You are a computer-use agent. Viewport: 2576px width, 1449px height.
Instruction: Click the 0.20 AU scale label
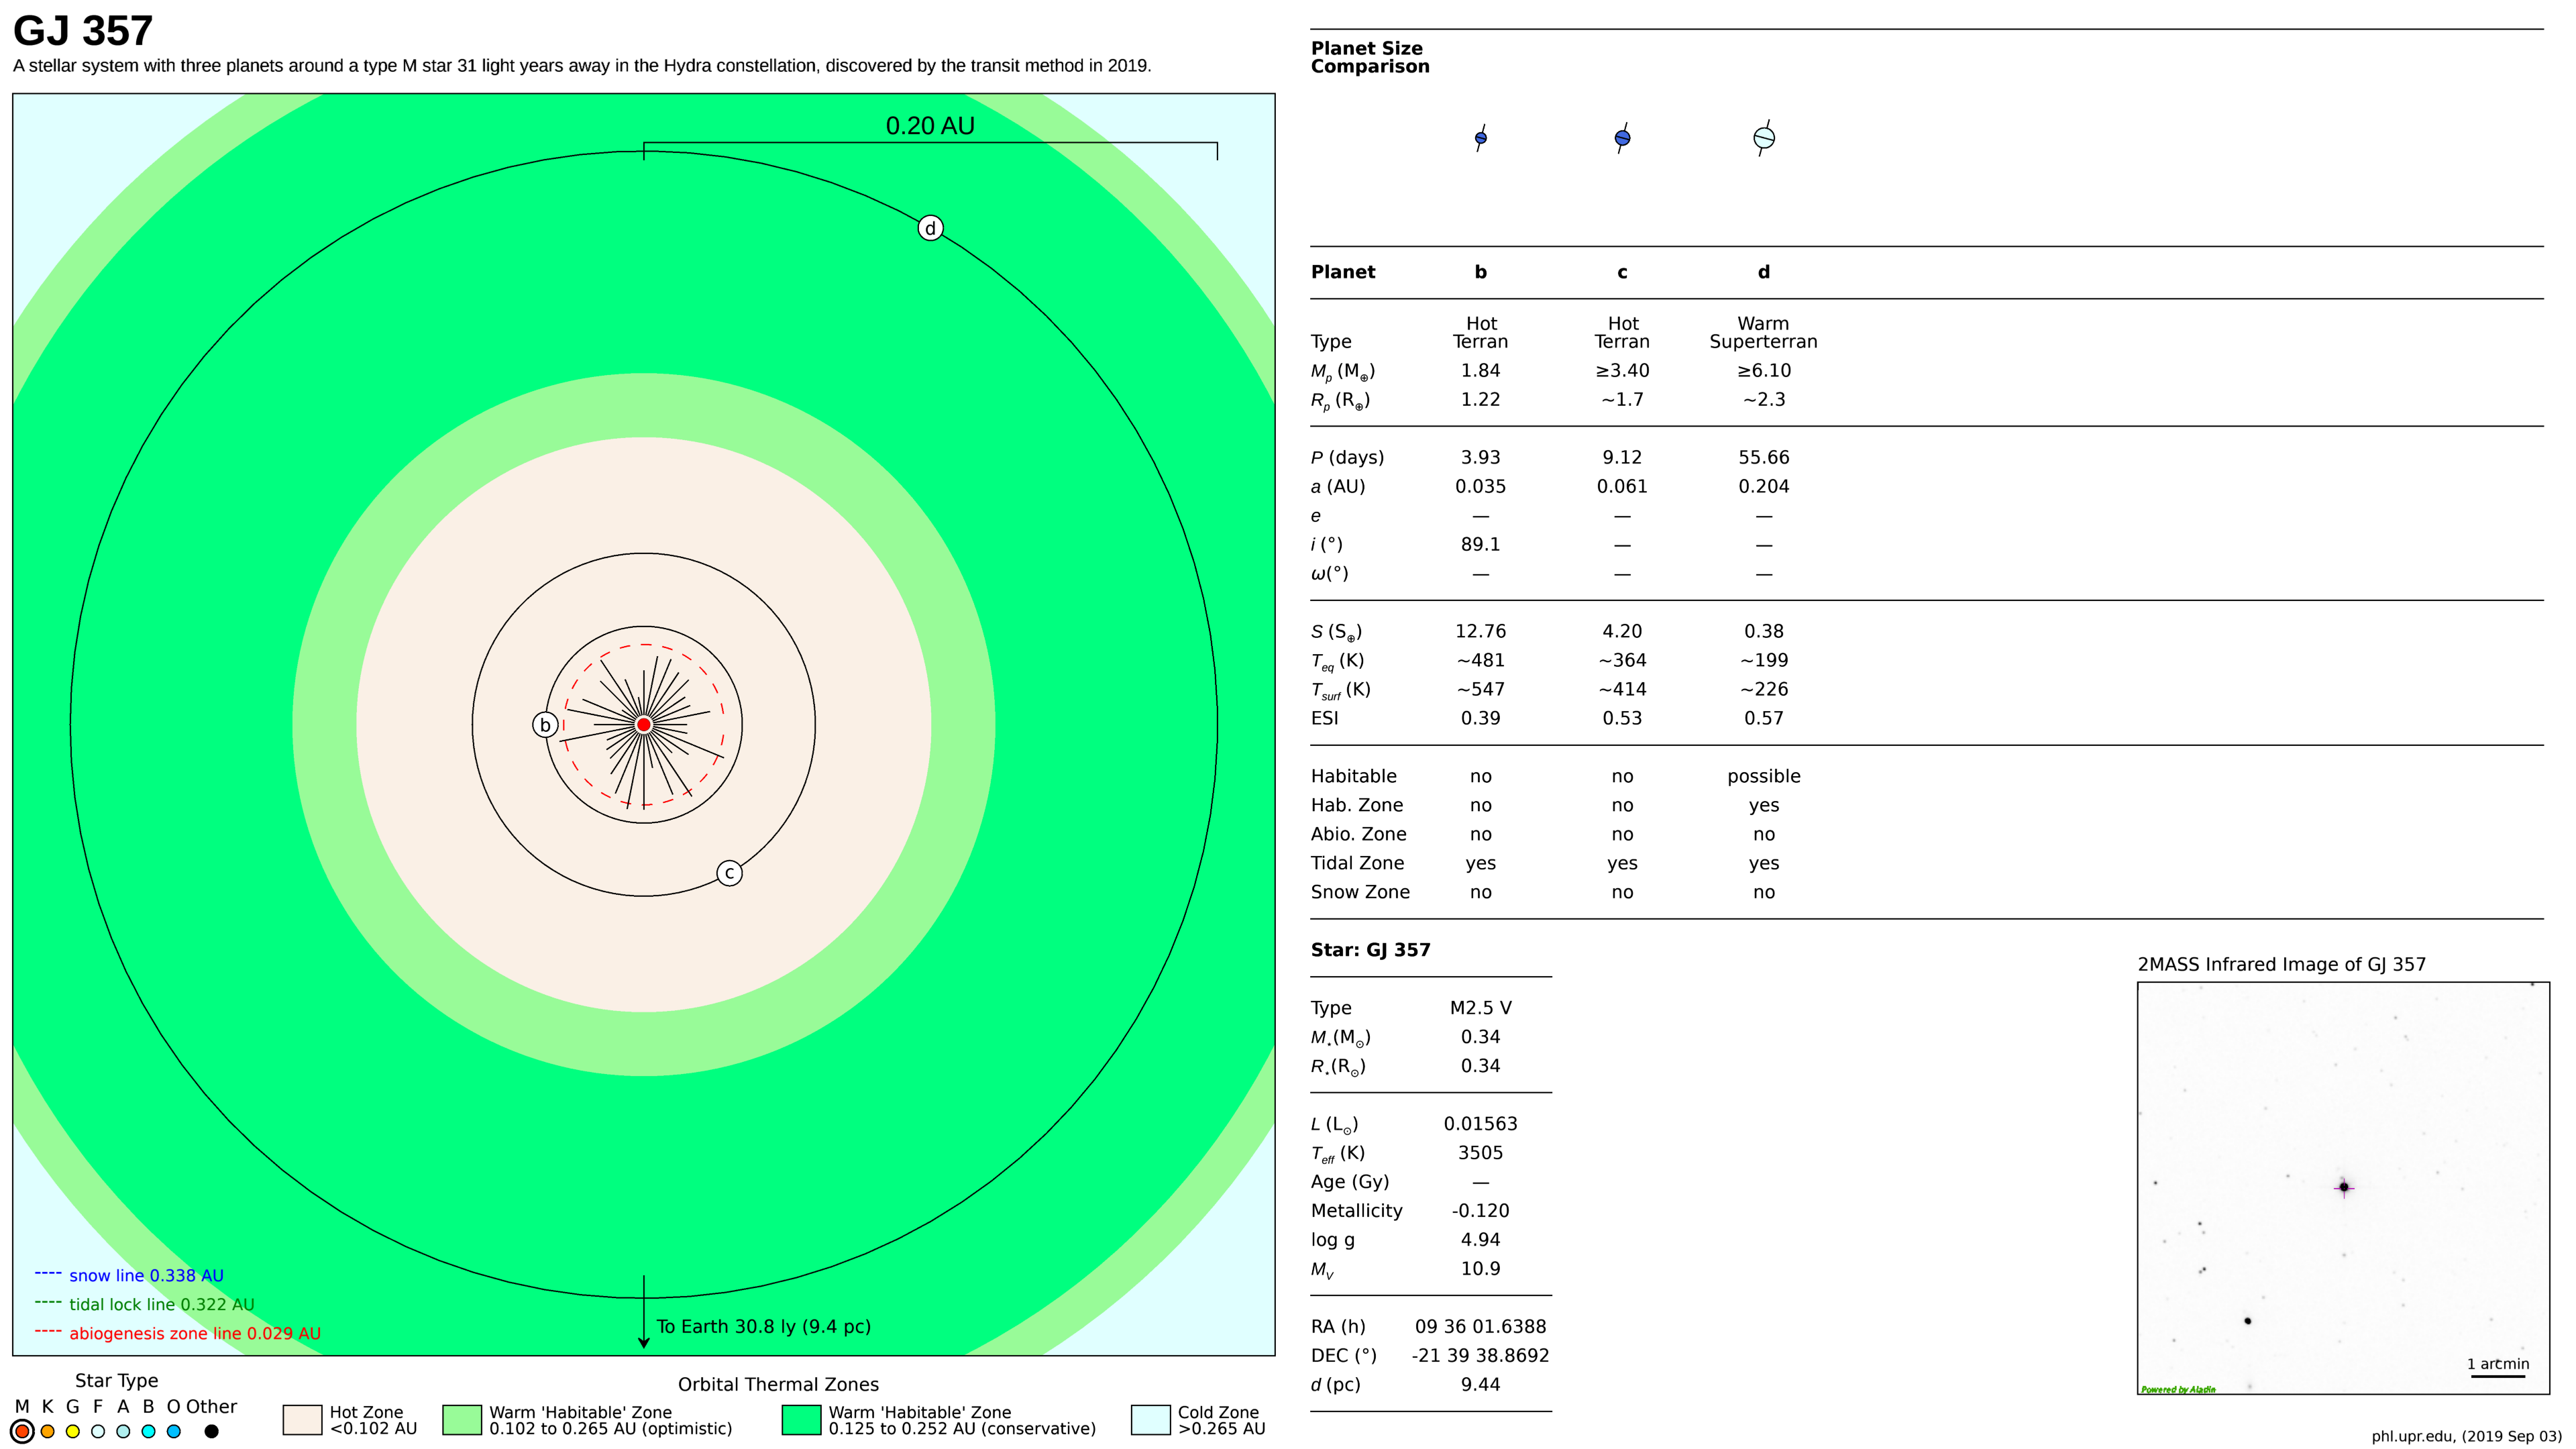929,126
